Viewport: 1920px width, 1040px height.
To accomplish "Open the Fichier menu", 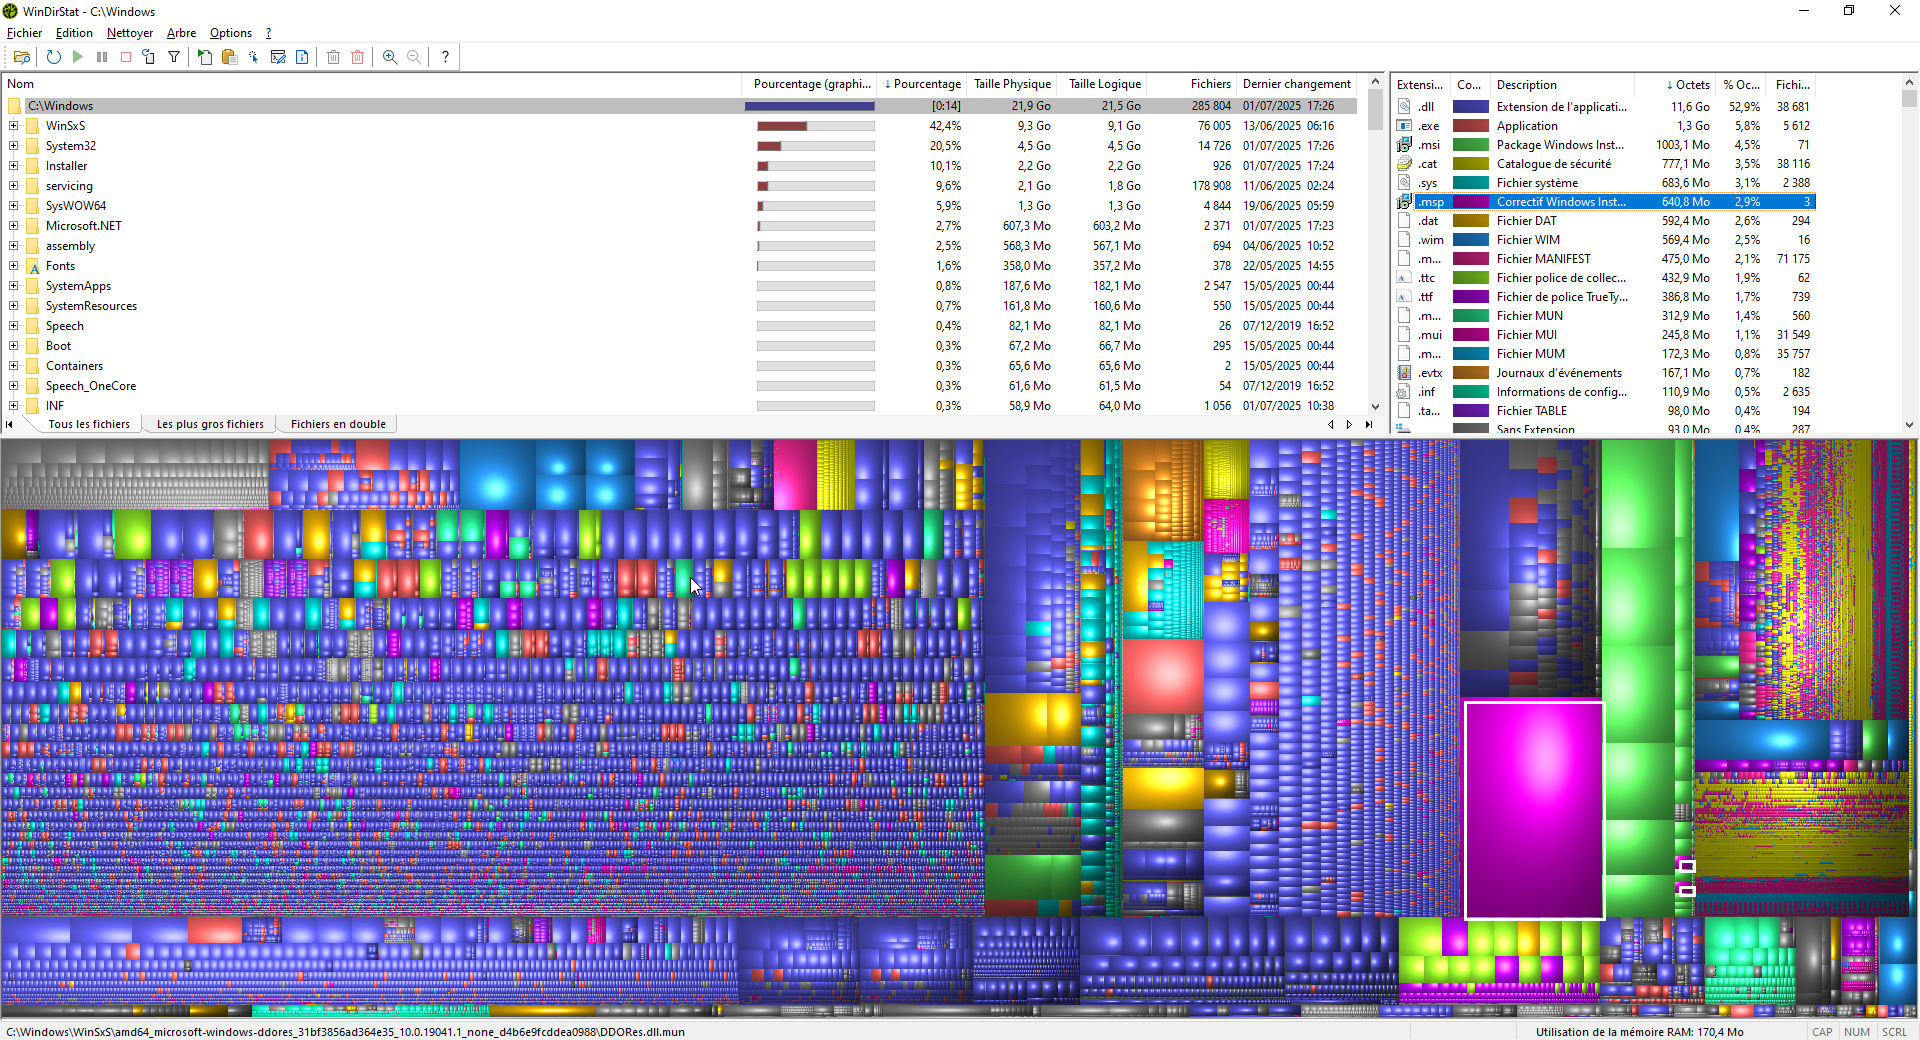I will (24, 33).
